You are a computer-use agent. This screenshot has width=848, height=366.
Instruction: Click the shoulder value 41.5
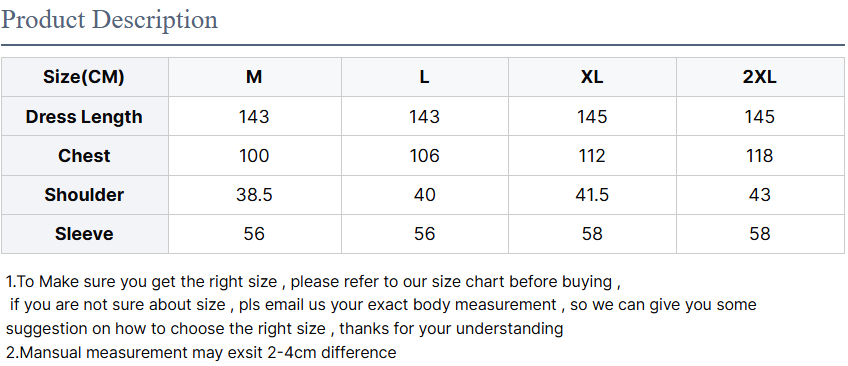tap(592, 195)
